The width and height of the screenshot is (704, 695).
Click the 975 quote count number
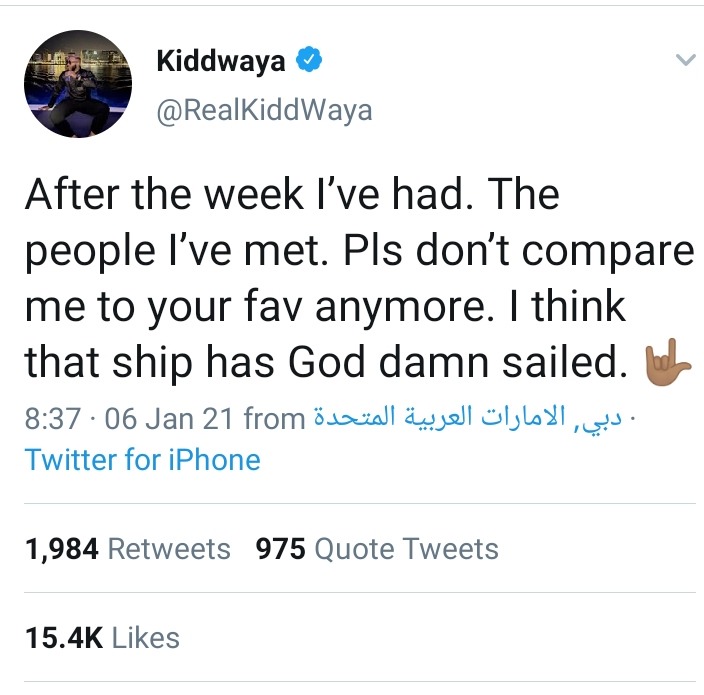pyautogui.click(x=281, y=549)
